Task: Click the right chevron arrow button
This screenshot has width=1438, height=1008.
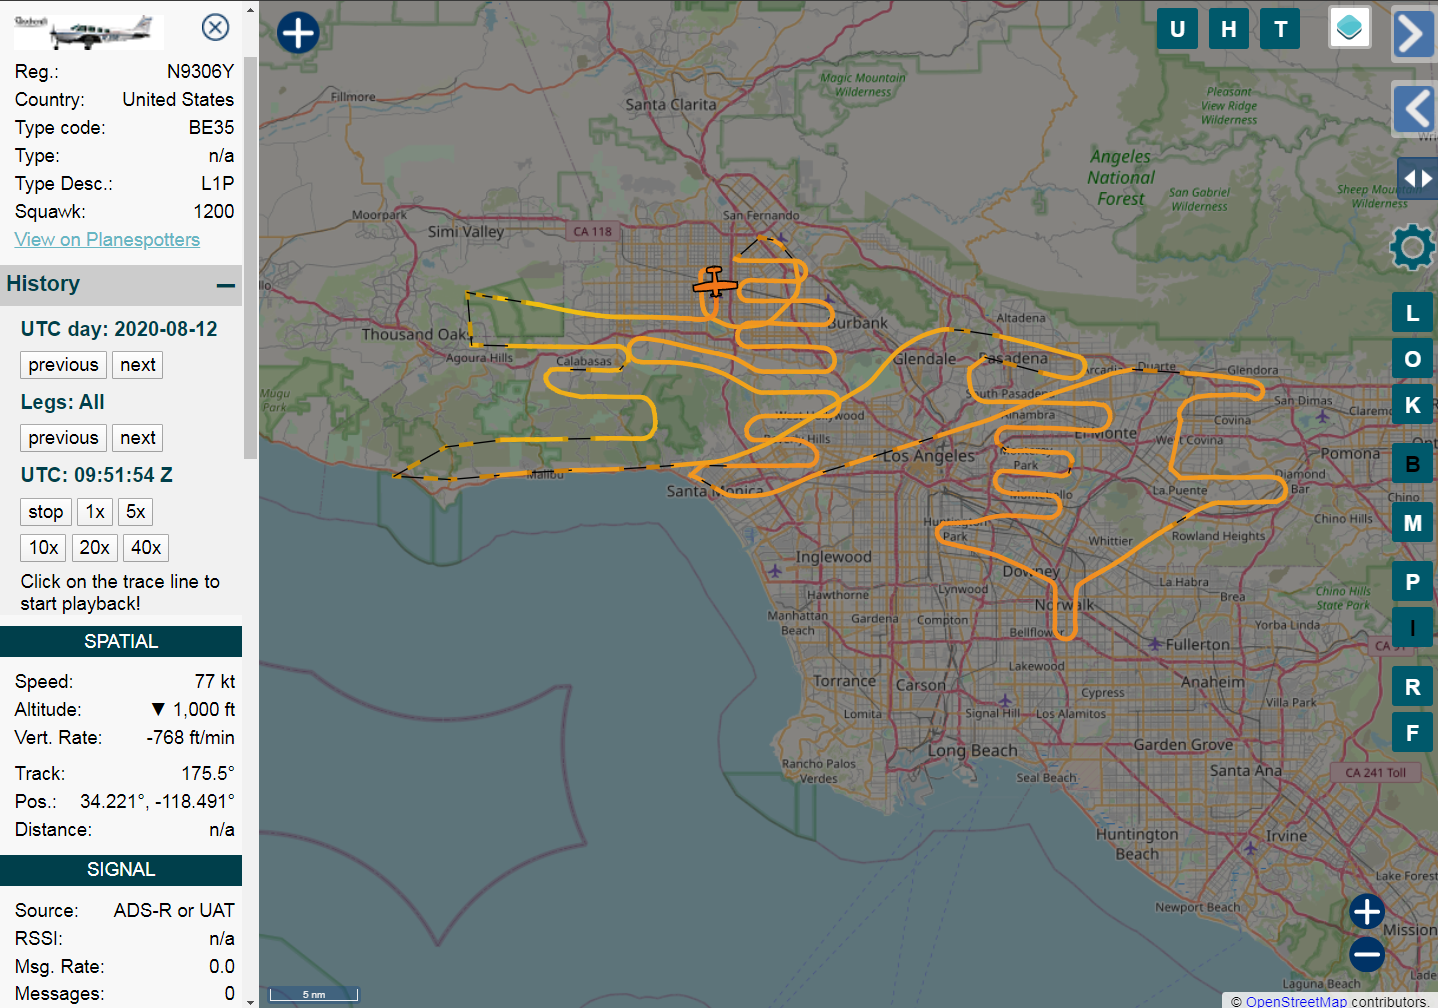Action: [x=1412, y=34]
